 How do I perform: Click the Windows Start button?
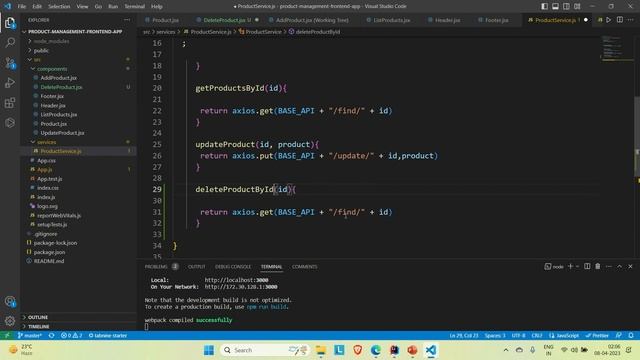point(209,350)
